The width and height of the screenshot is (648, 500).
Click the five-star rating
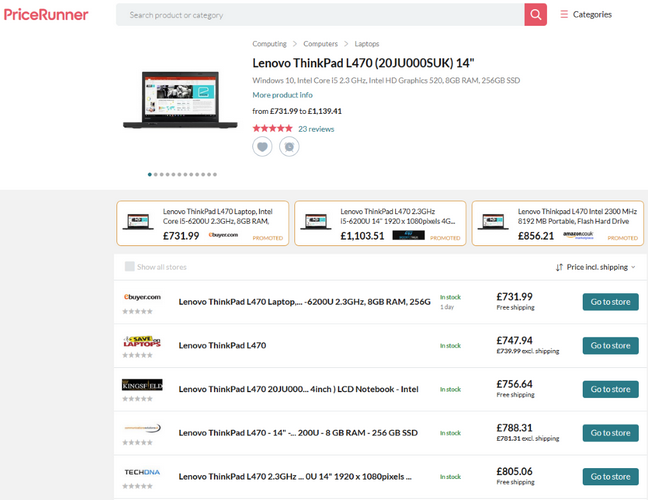[x=272, y=129]
